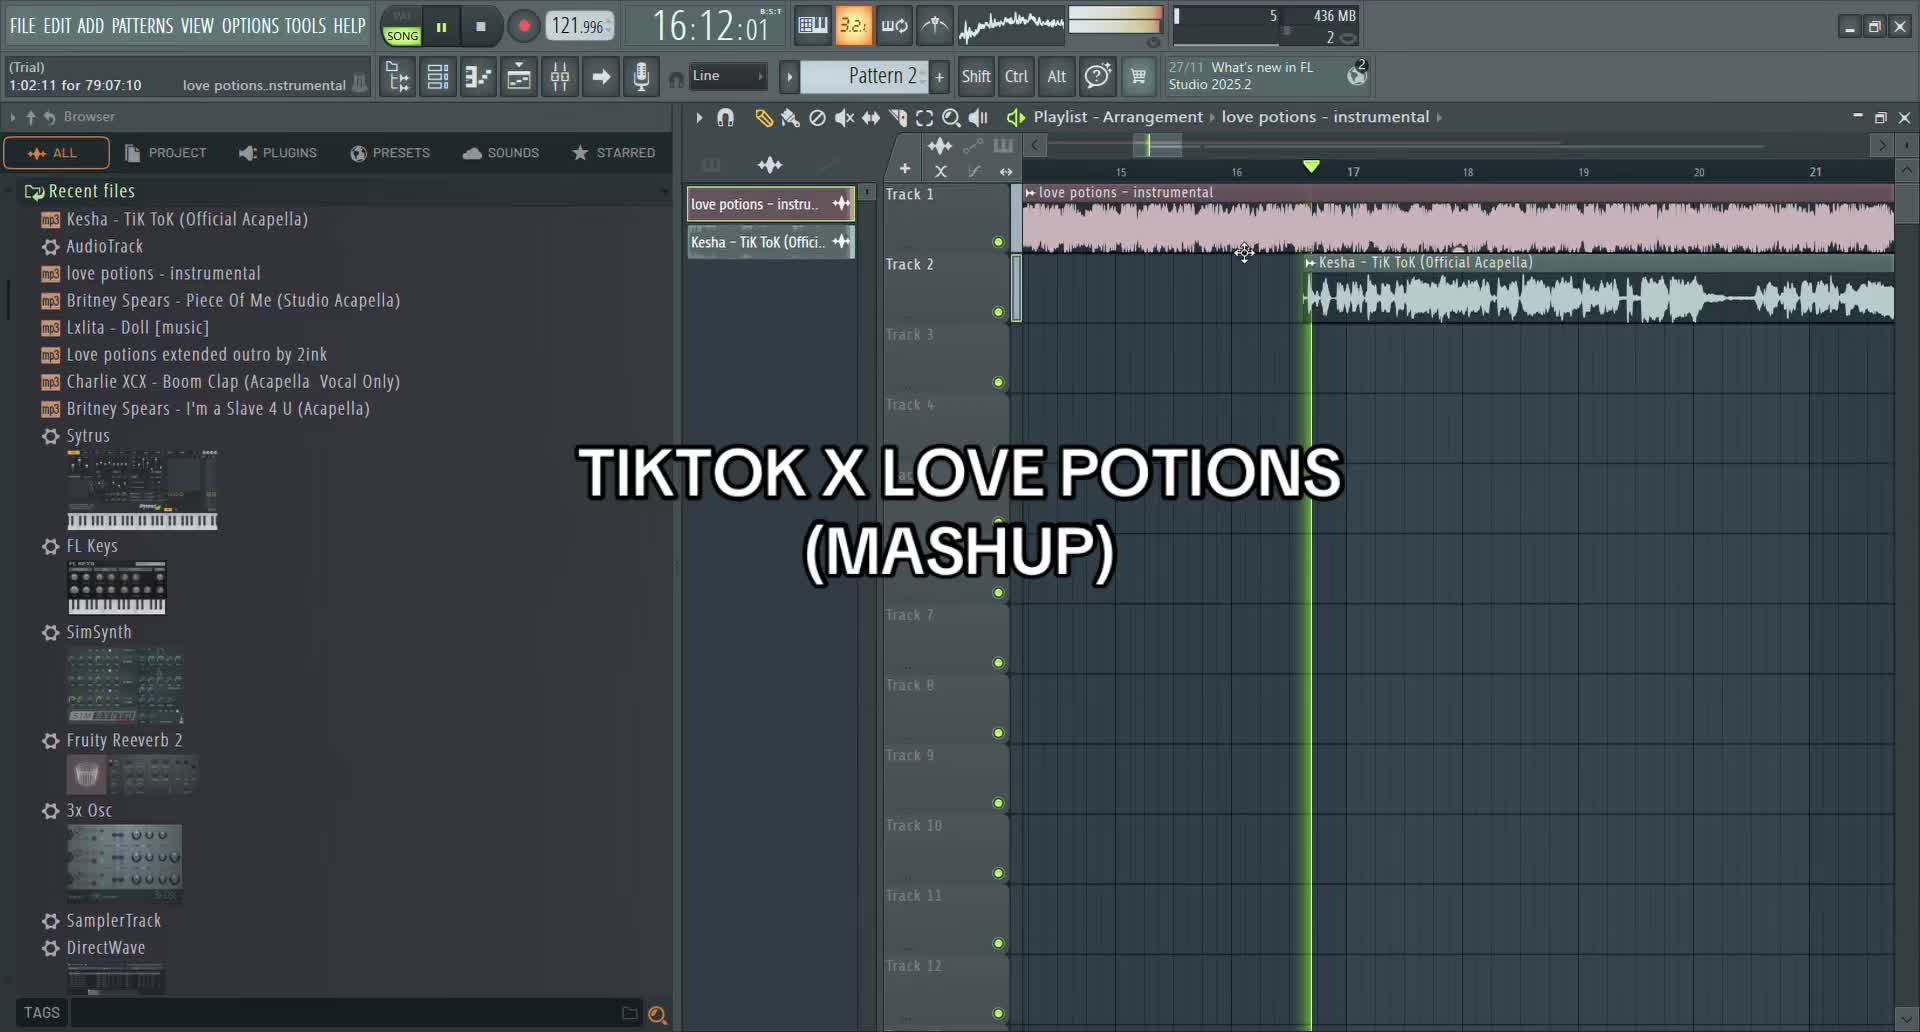Image resolution: width=1920 pixels, height=1032 pixels.
Task: Open the PATTERNS menu
Action: point(142,26)
